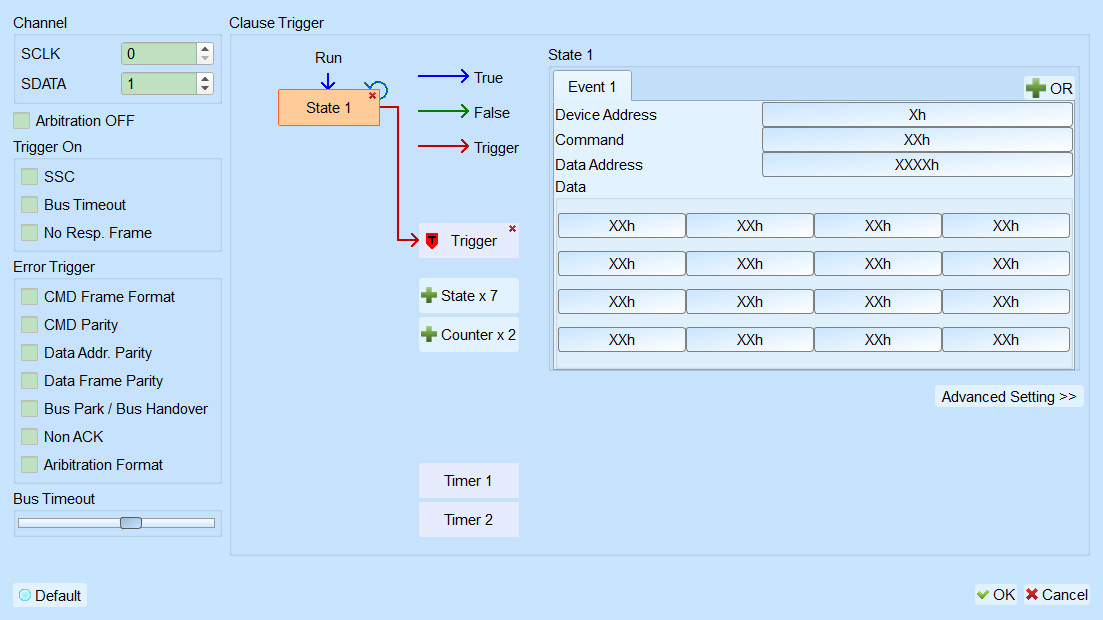Click the SDATA value field
This screenshot has width=1103, height=620.
click(x=159, y=84)
